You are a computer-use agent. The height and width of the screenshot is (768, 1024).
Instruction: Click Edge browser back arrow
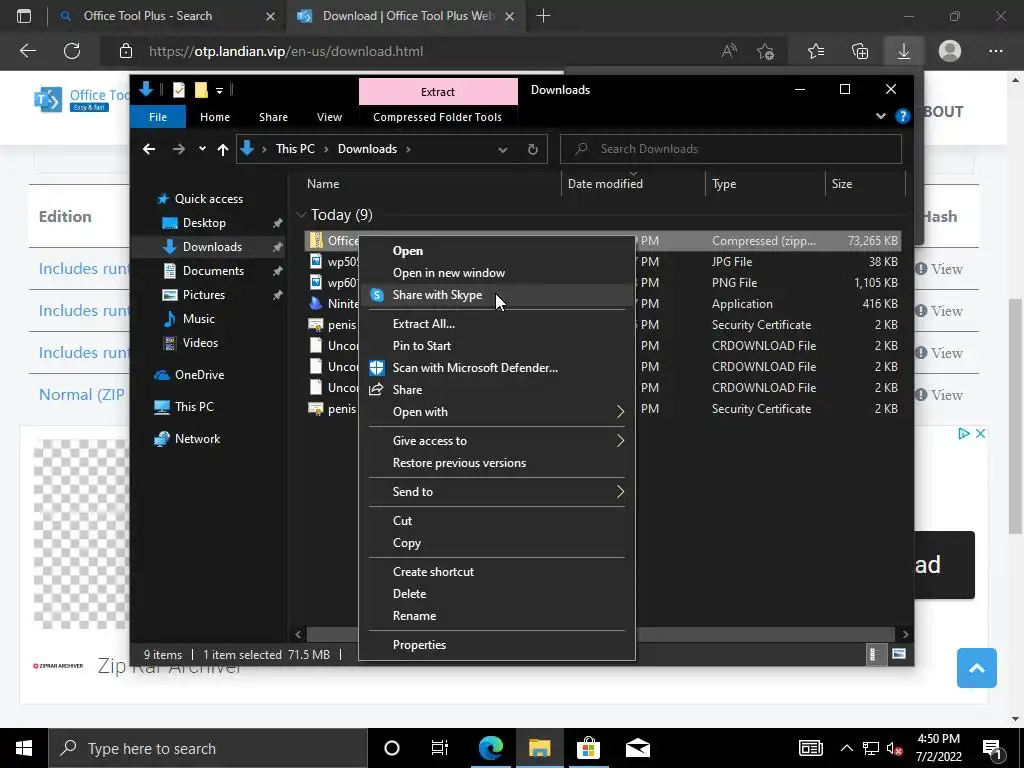pos(27,51)
